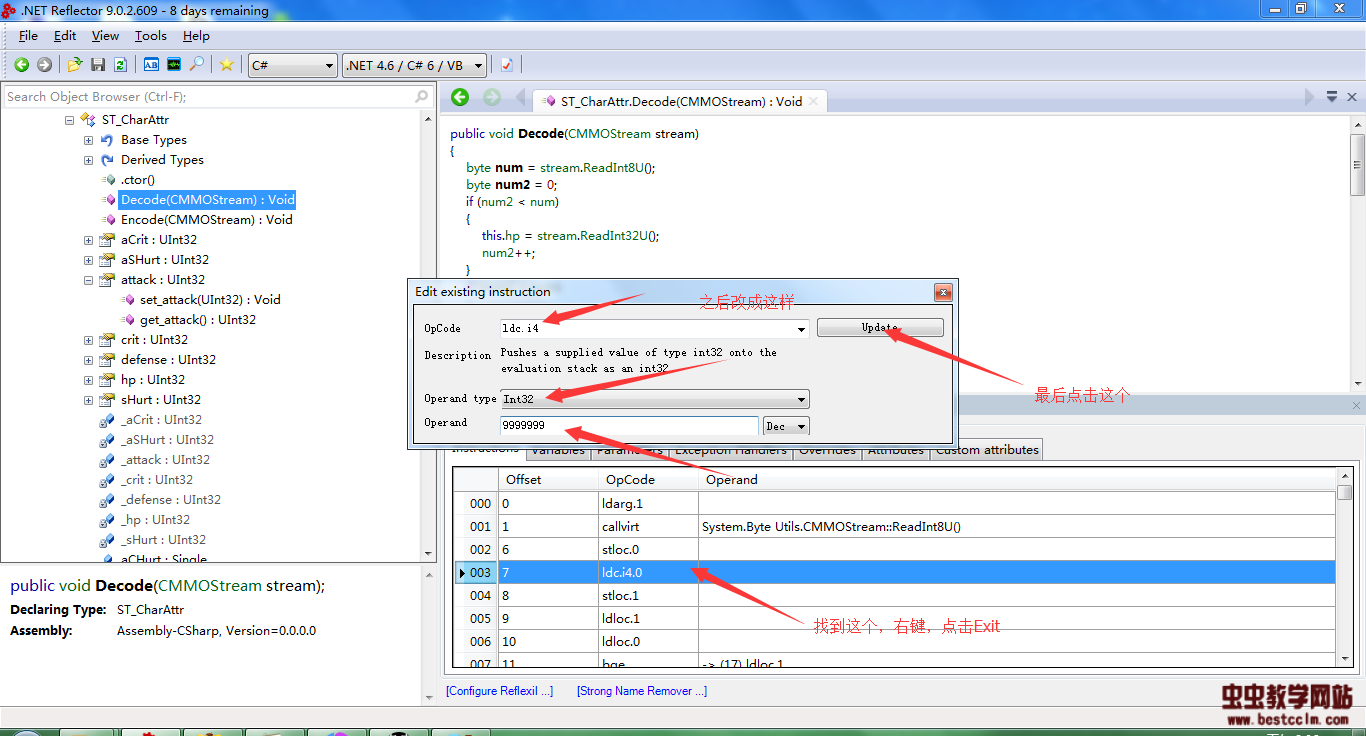Select set_attack(UInt32) : Void method
The height and width of the screenshot is (736, 1366).
(210, 300)
